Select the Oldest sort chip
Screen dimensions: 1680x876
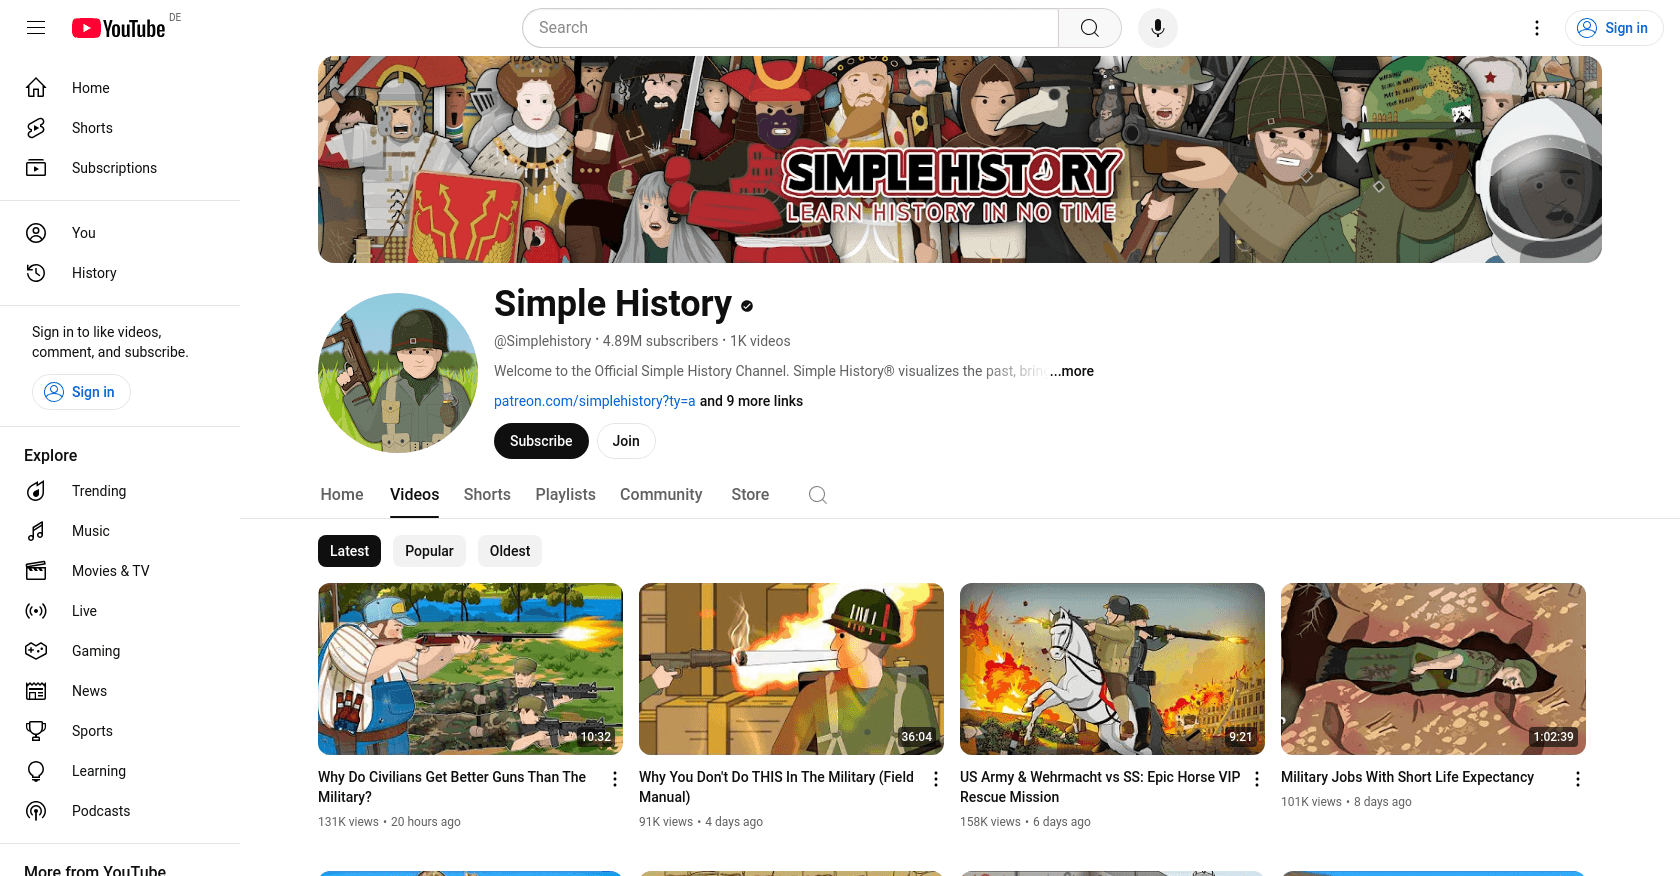(x=510, y=551)
